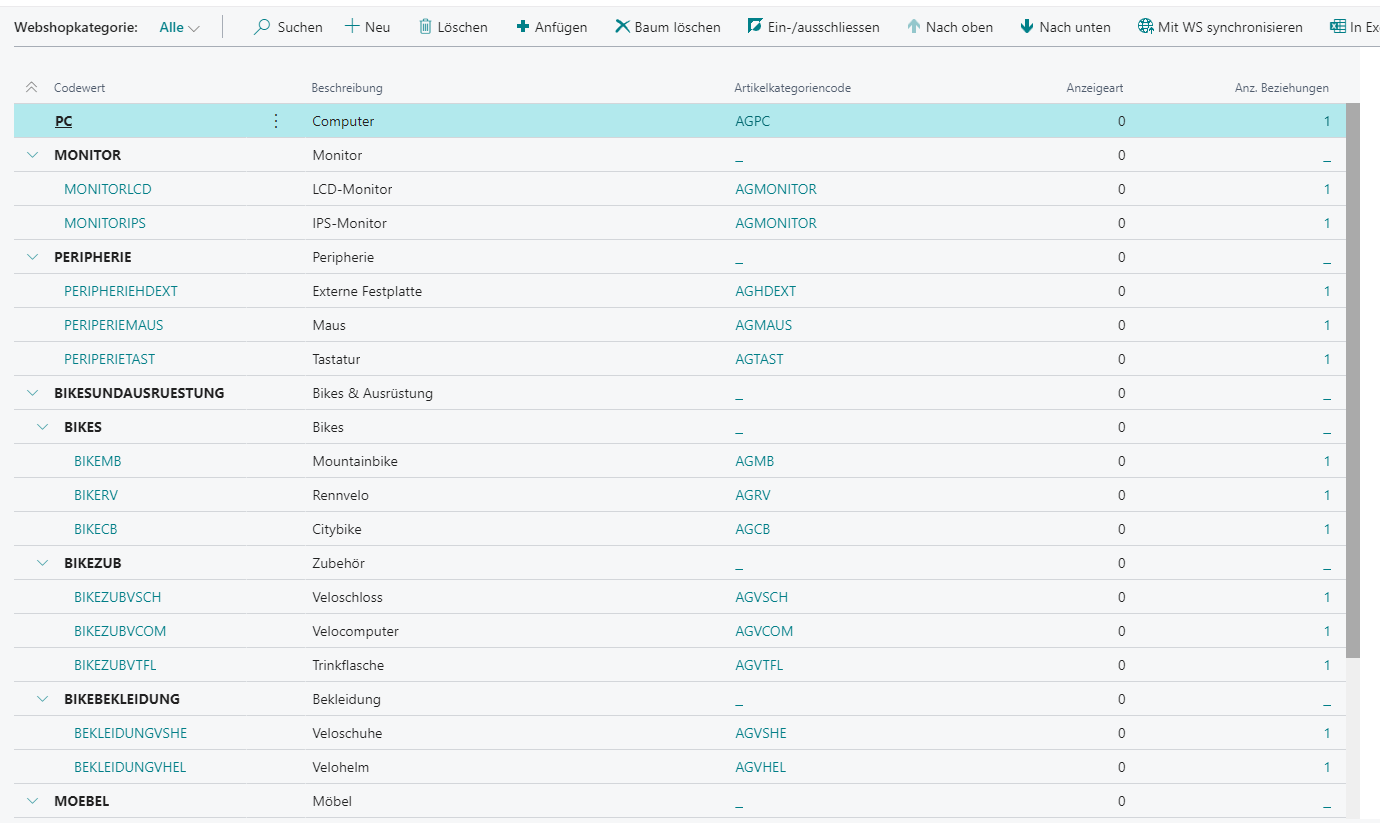
Task: Collapse the BIKESUNDAUSRUESTUNG node
Action: 32,393
